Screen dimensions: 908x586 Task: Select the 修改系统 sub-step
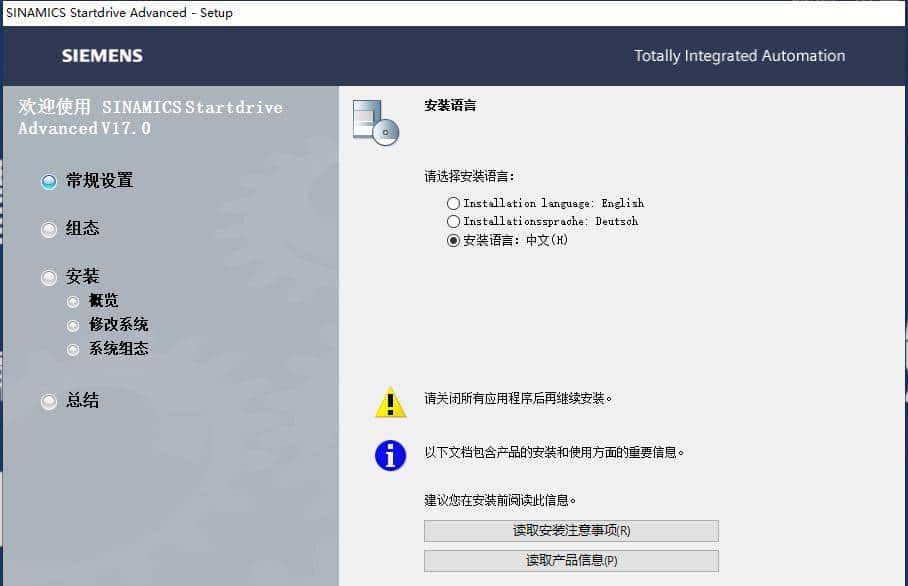(72, 324)
